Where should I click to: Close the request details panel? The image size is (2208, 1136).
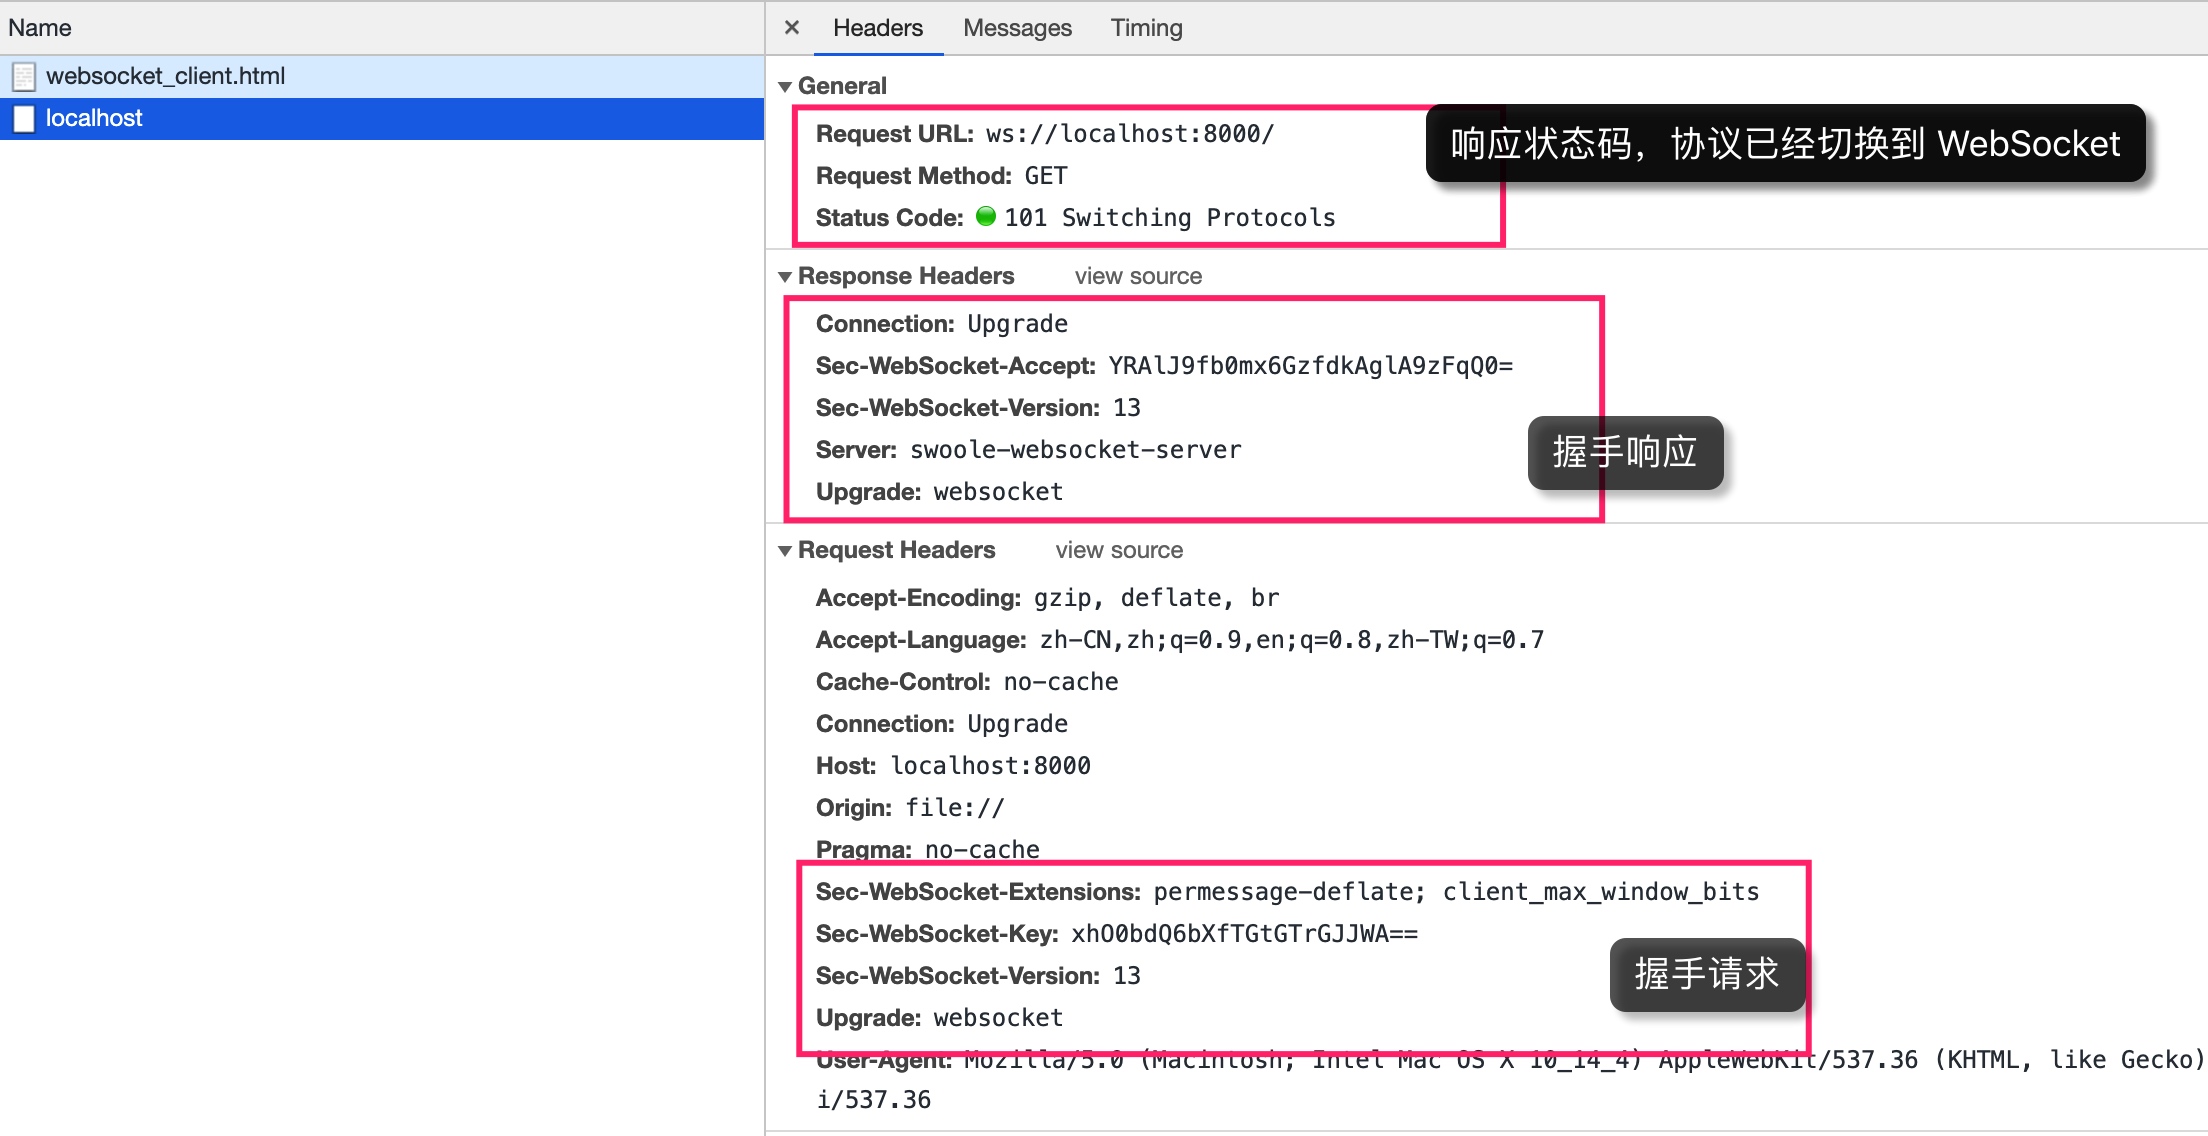pos(791,28)
